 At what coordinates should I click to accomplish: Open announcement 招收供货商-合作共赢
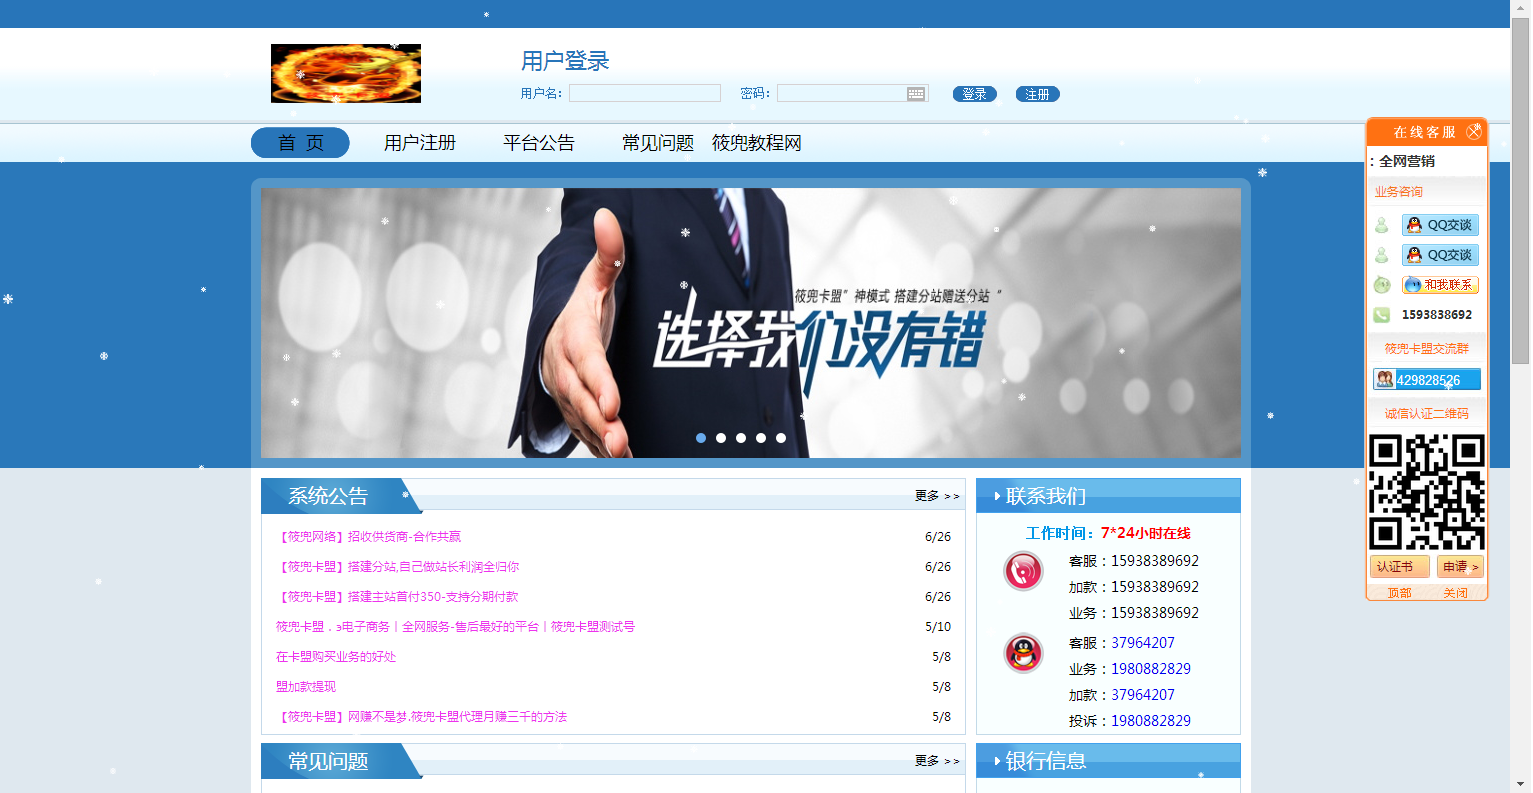(369, 537)
